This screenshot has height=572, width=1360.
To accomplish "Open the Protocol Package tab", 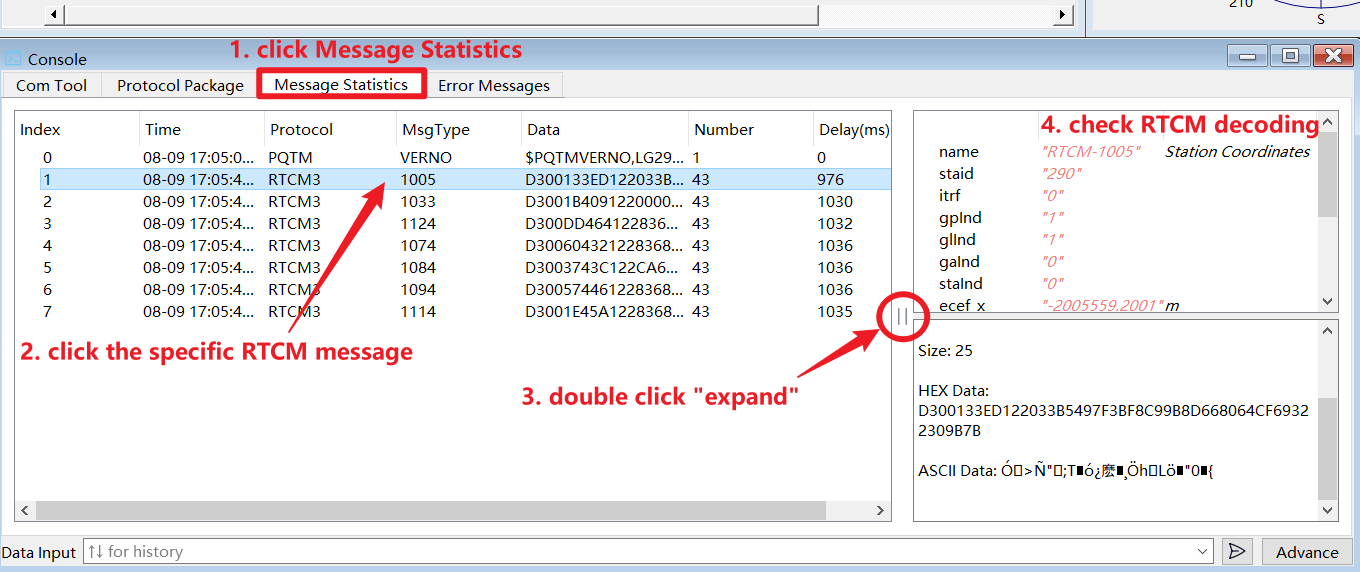I will coord(180,85).
